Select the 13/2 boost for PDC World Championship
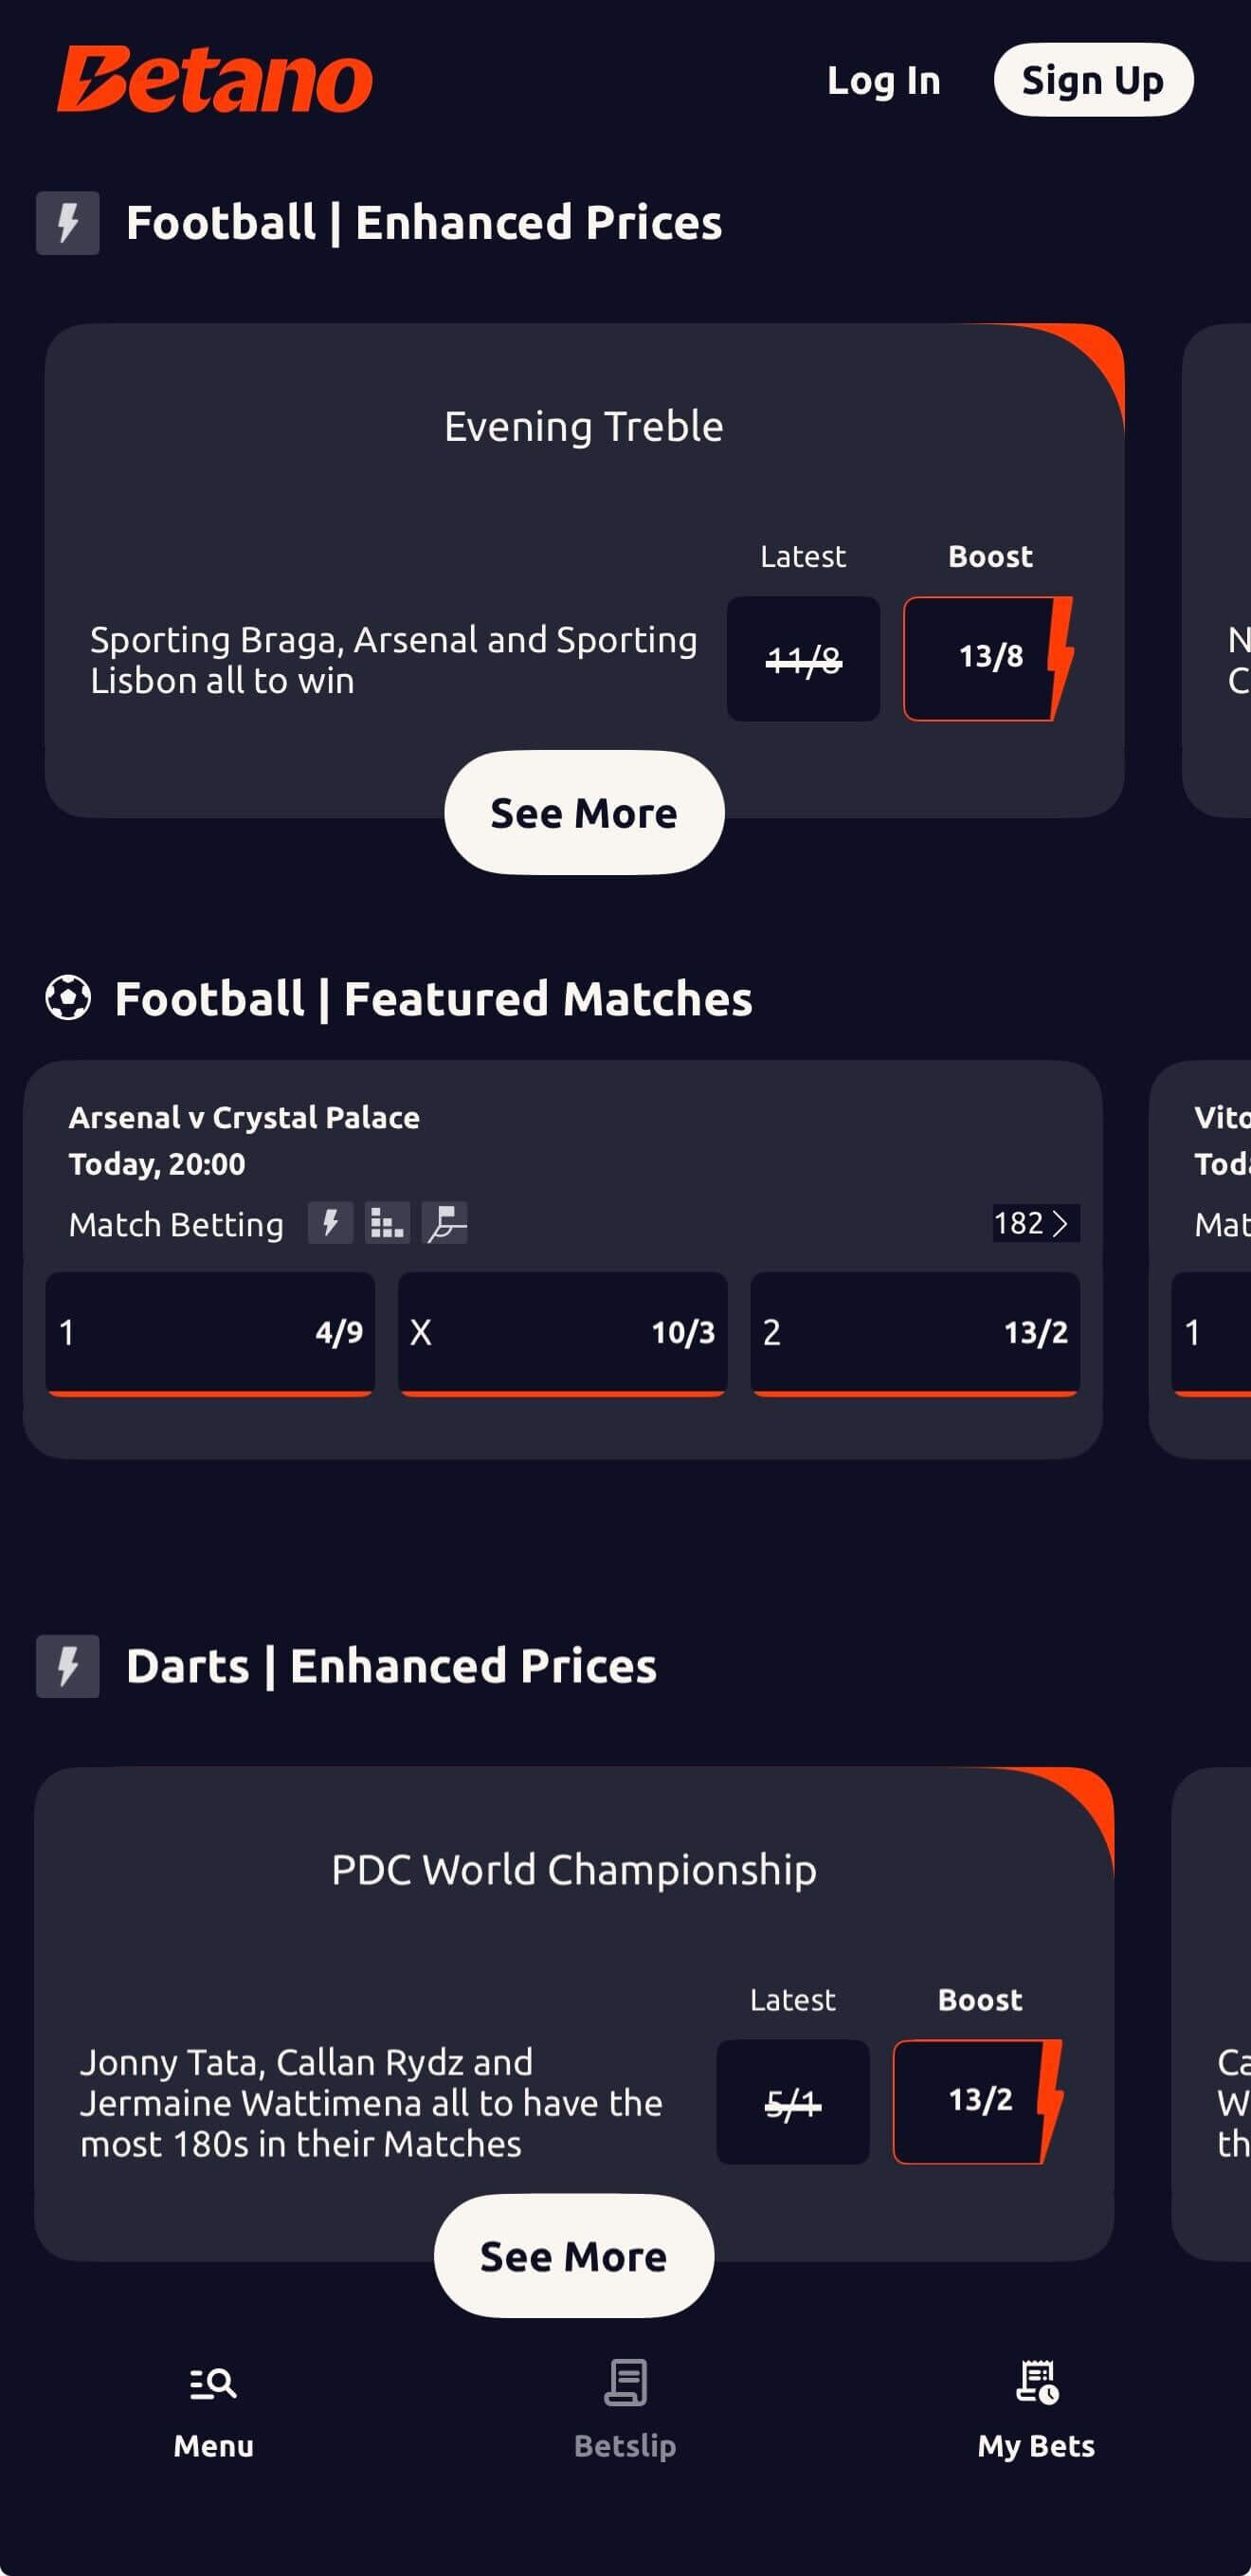Screen dimensions: 1251x2576 click(x=978, y=2101)
